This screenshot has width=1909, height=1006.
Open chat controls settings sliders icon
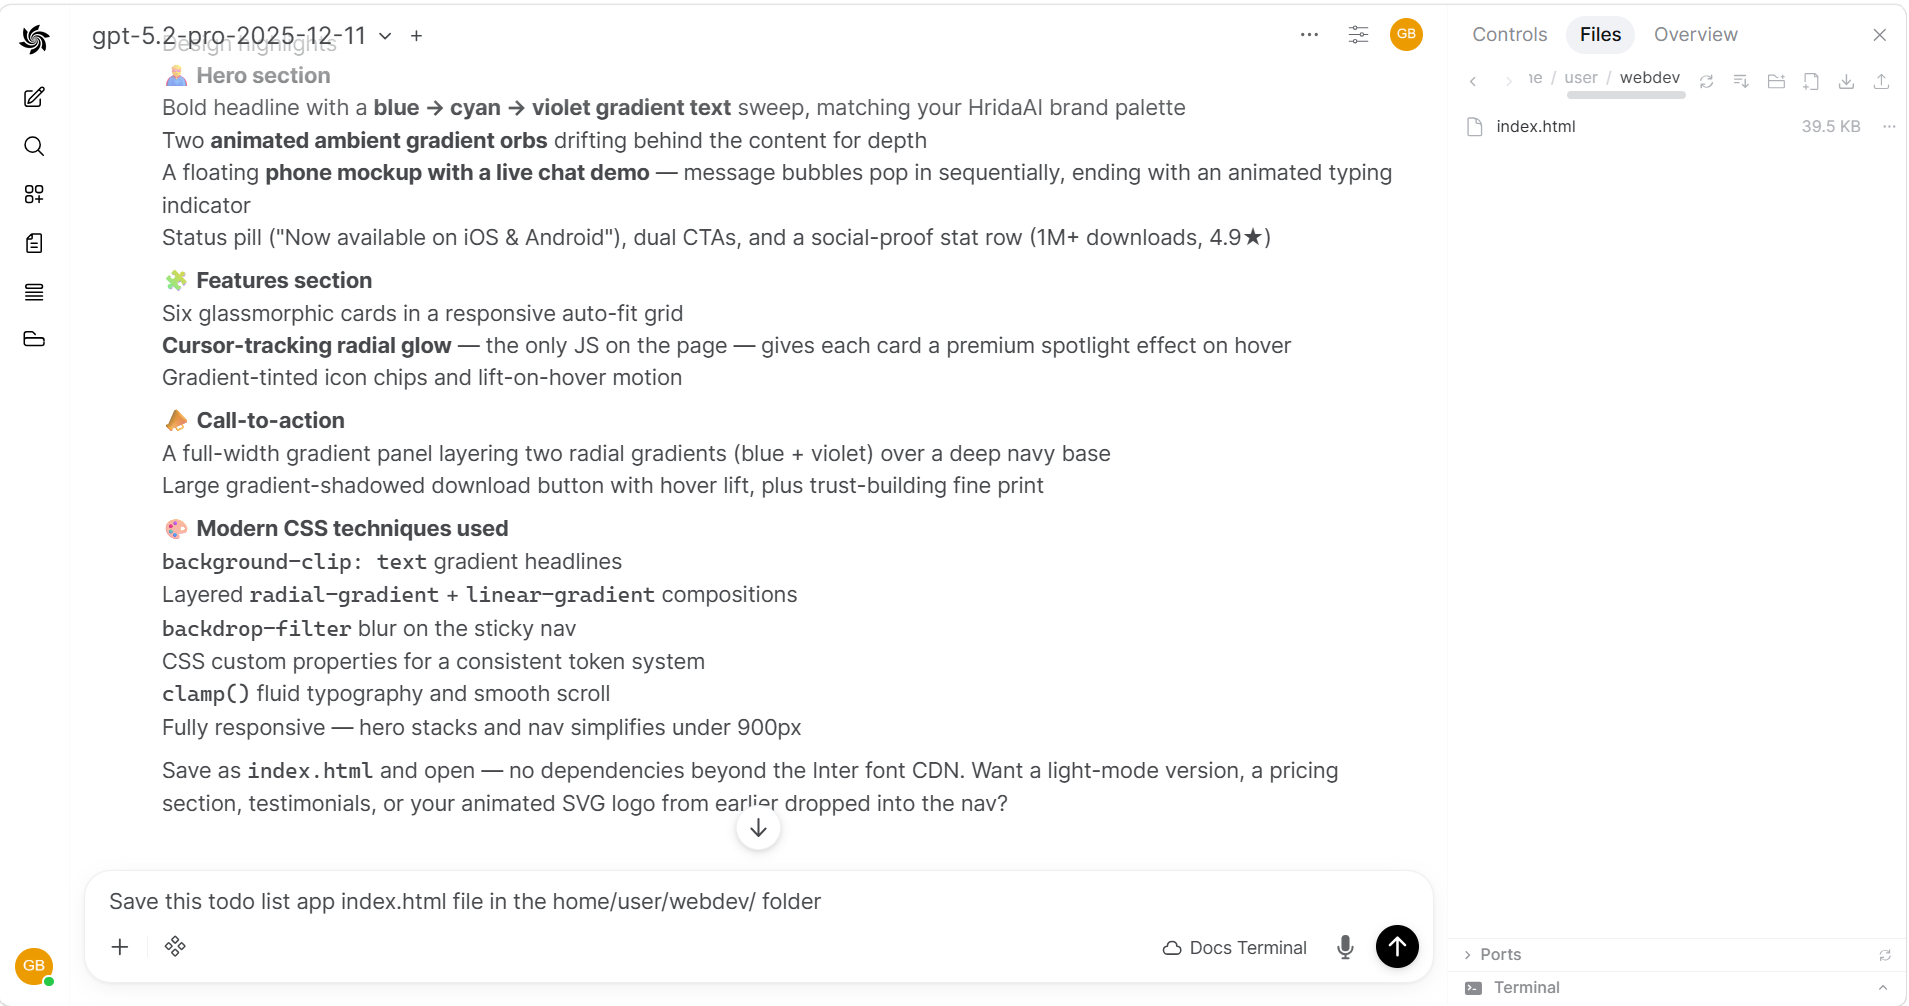click(x=1358, y=34)
